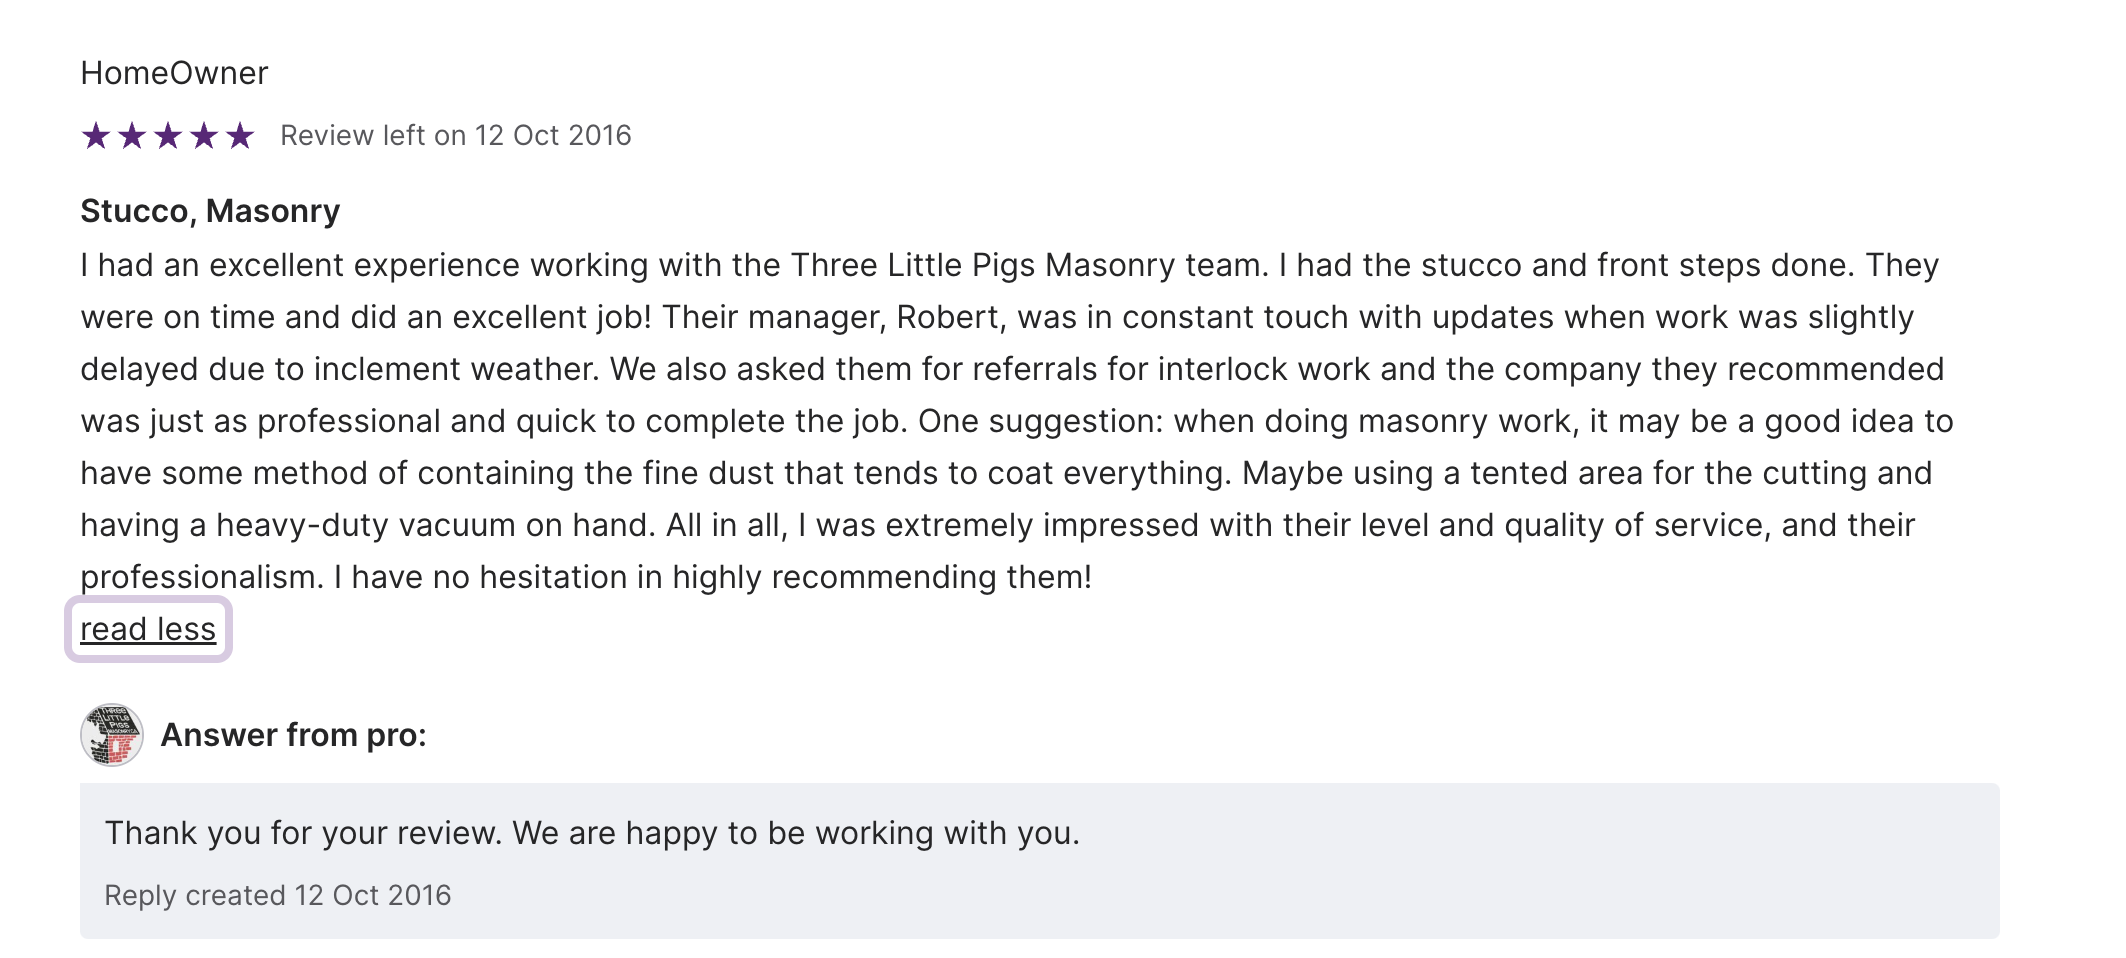Viewport: 2126px width, 958px height.
Task: Click the 'Answer from pro:' label
Action: pos(293,735)
